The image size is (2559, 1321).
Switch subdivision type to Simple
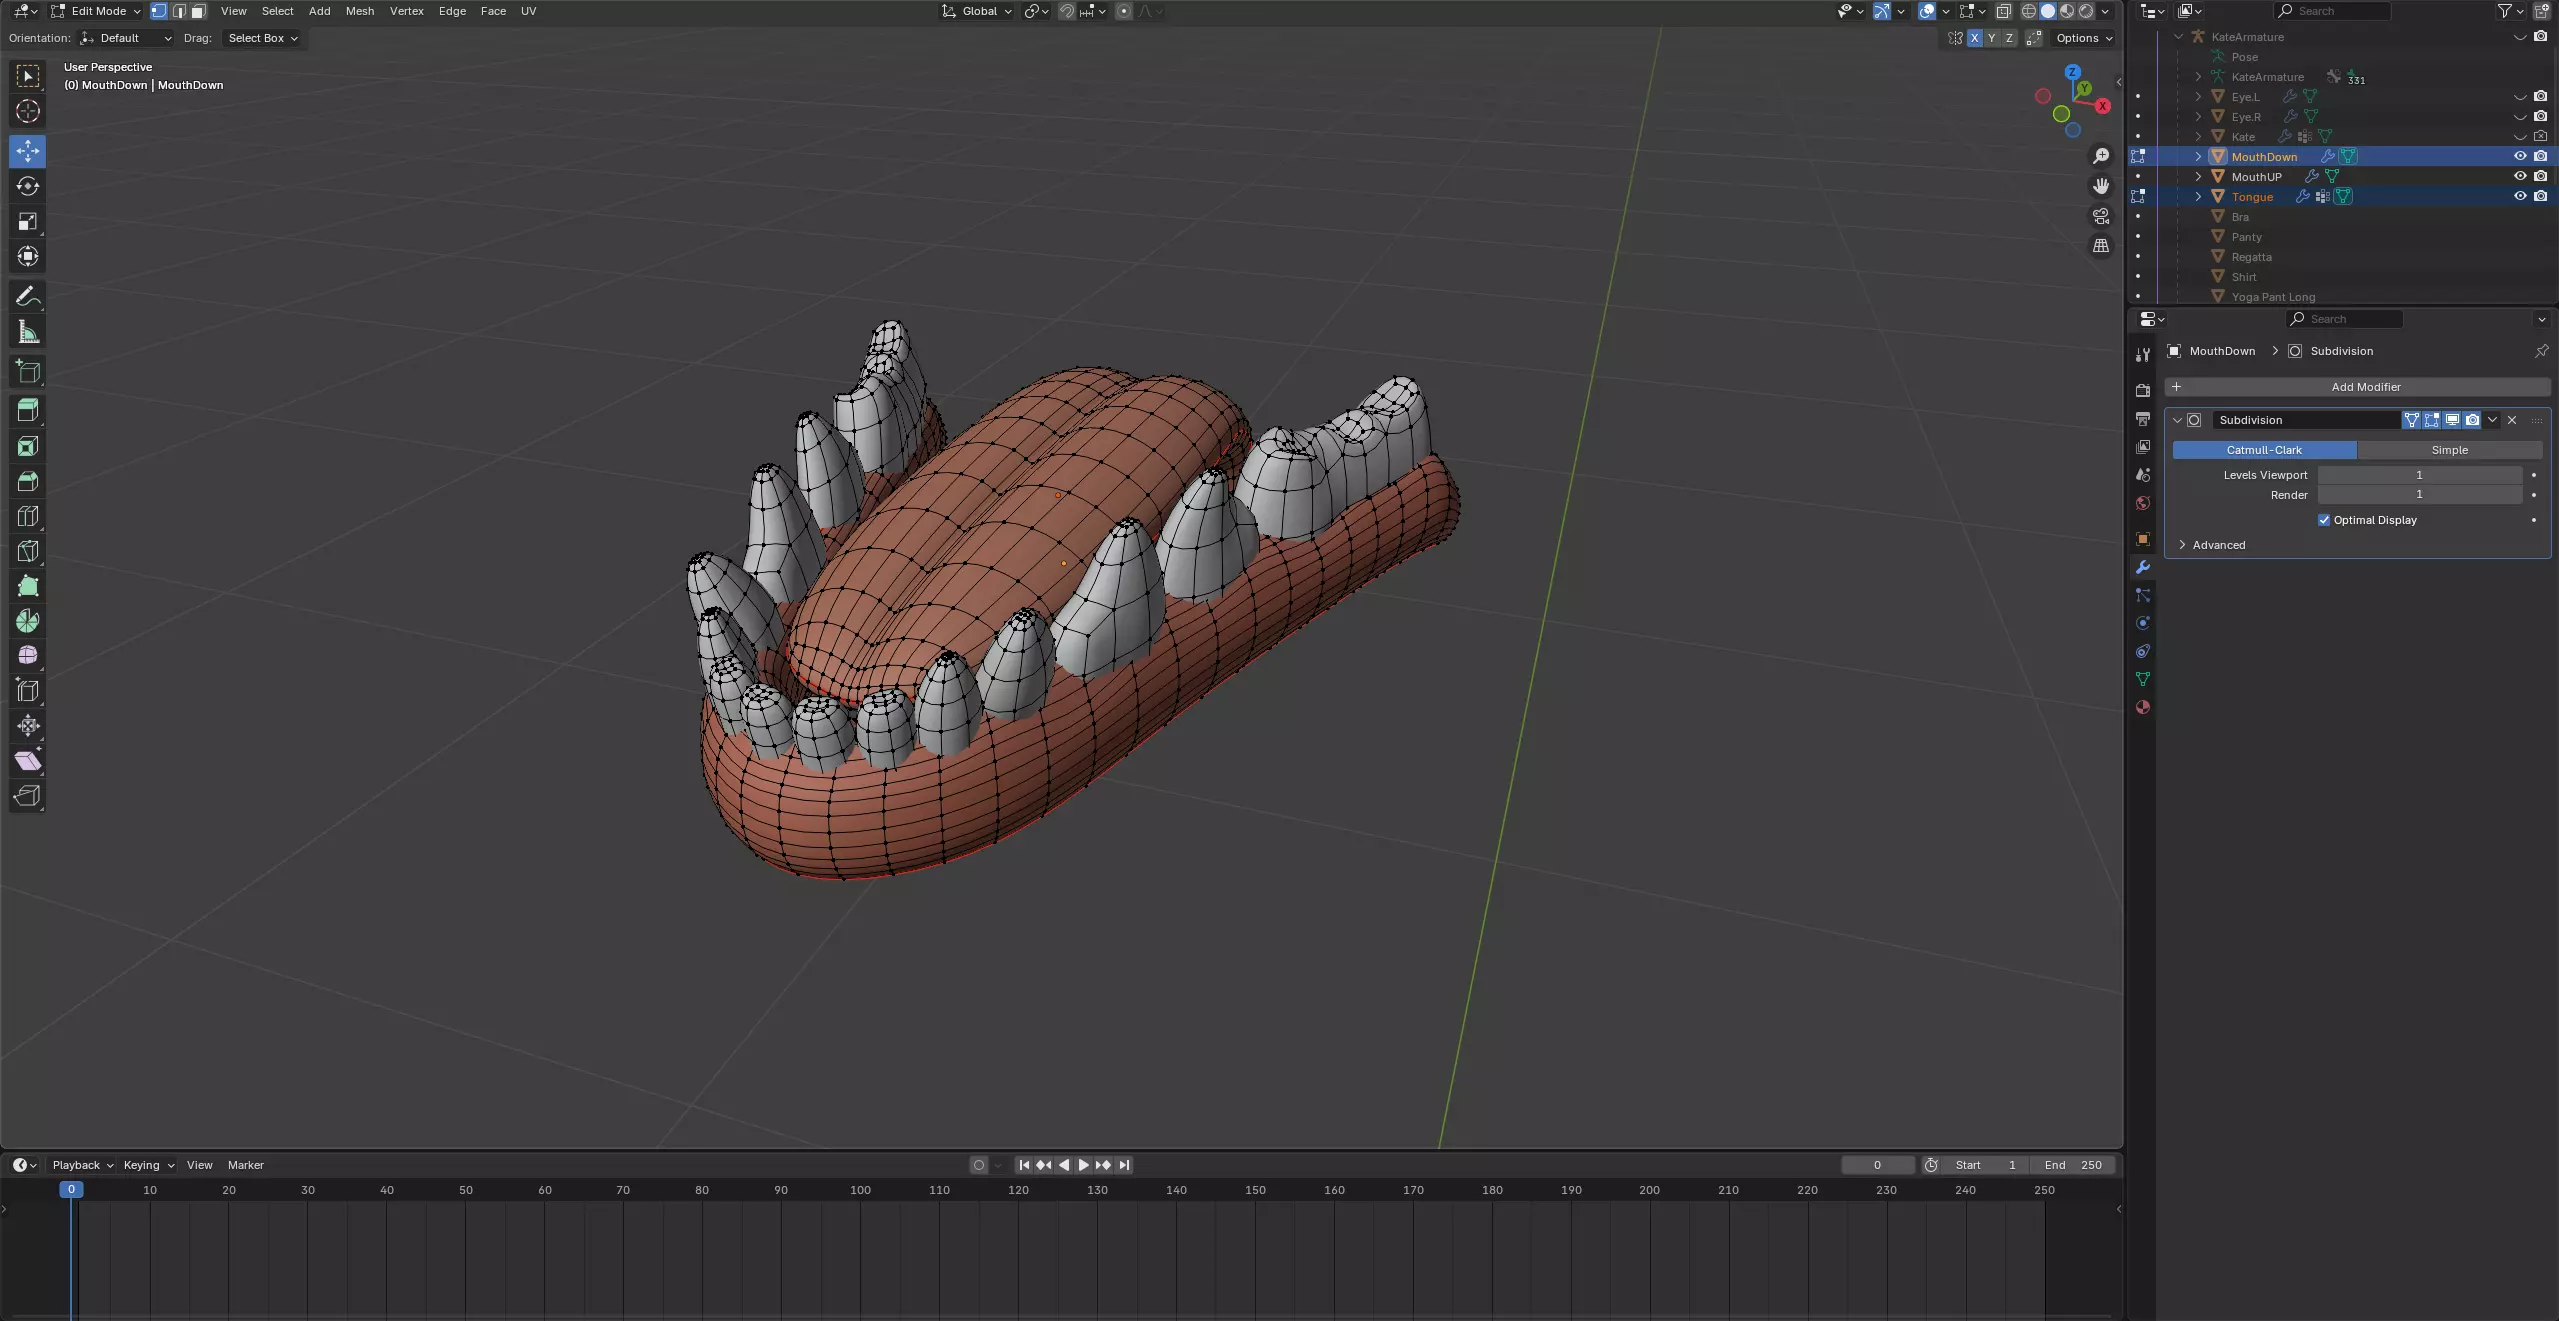click(x=2448, y=450)
